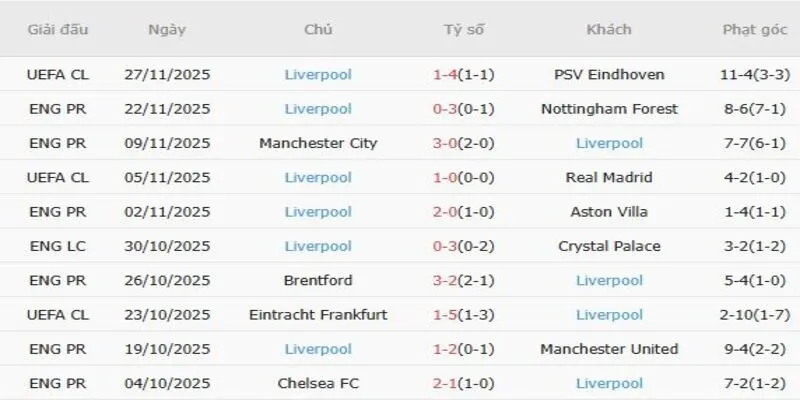The image size is (800, 400).
Task: Click the "Ngày" column header
Action: pyautogui.click(x=167, y=29)
